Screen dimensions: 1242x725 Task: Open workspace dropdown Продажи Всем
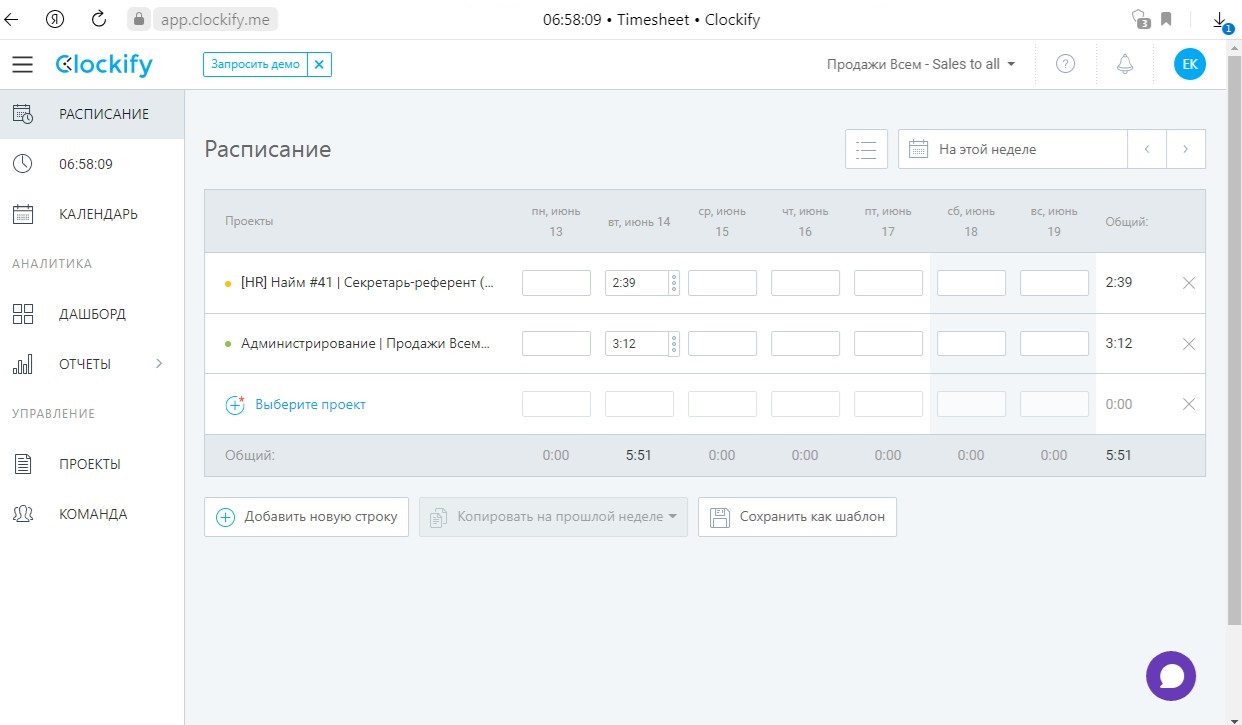[x=920, y=64]
